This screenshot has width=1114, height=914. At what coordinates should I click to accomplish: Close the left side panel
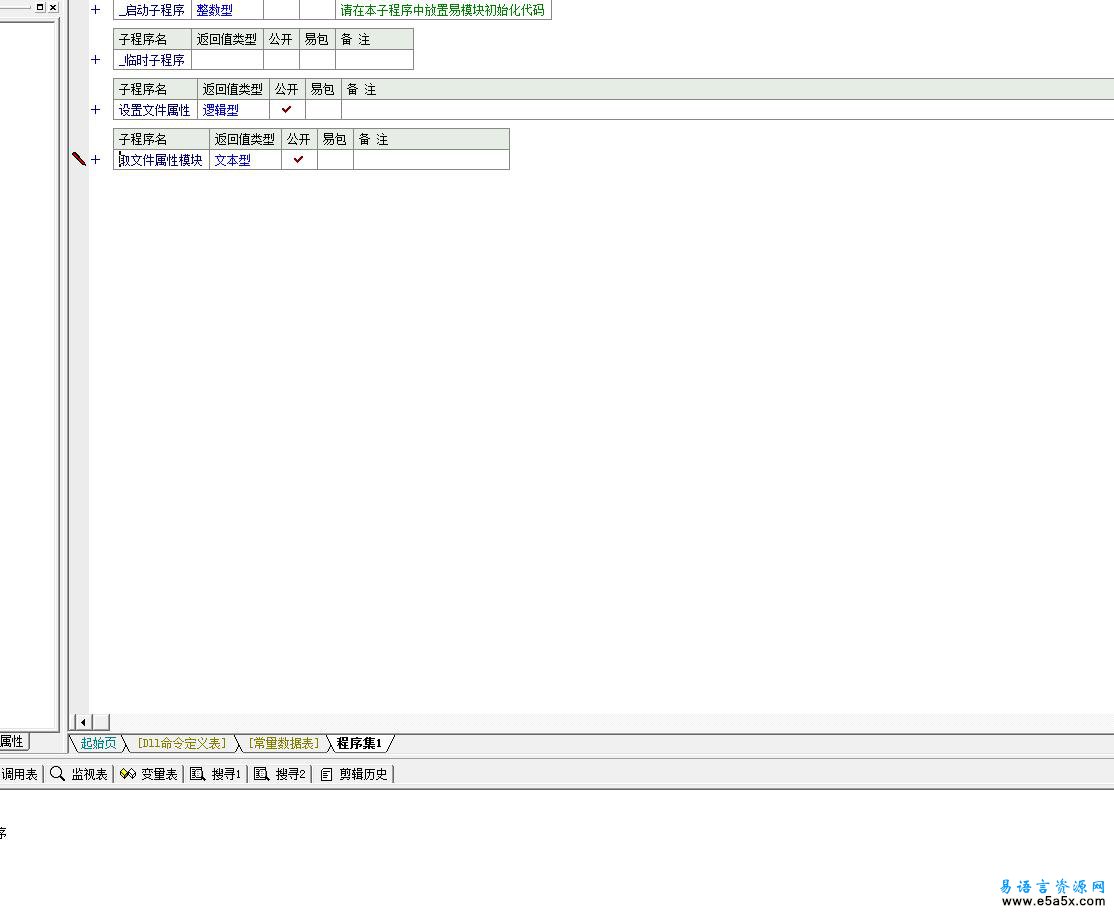[x=53, y=7]
